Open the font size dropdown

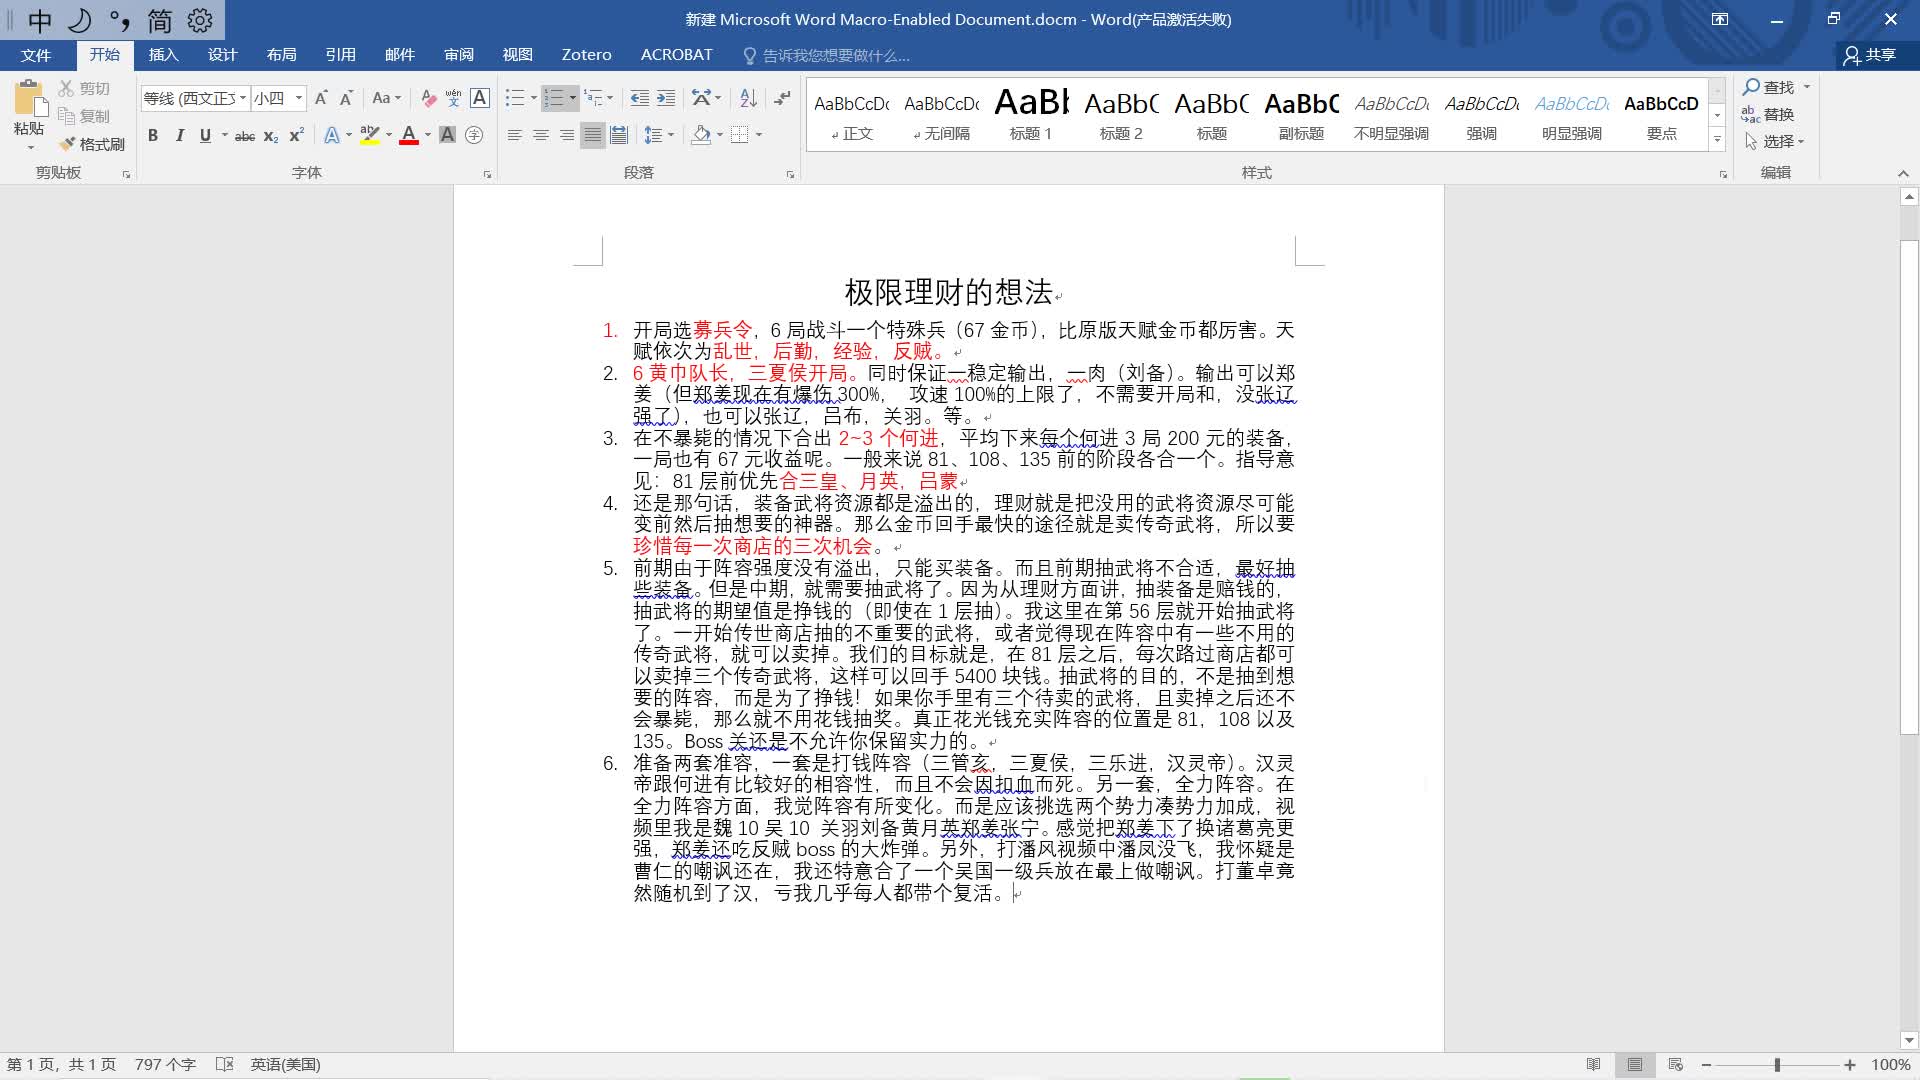(299, 98)
